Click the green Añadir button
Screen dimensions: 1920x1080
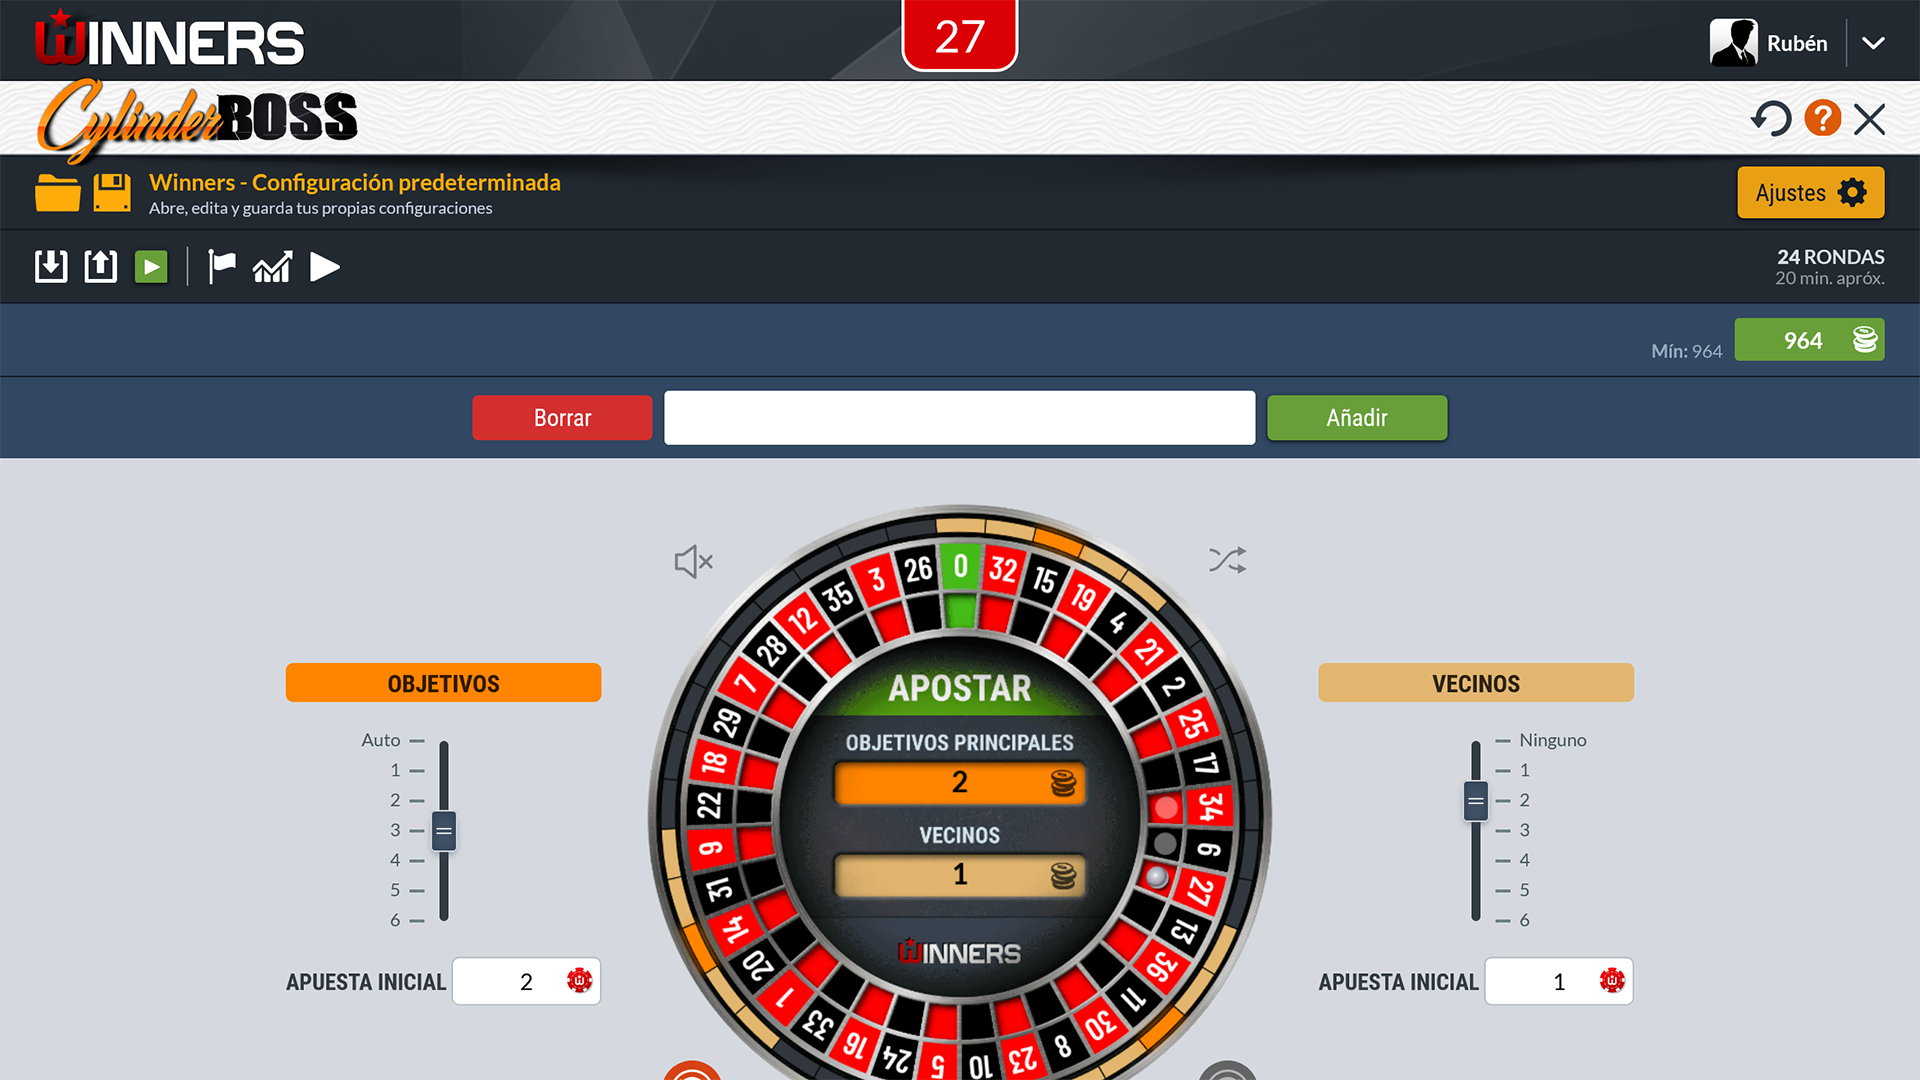1357,418
